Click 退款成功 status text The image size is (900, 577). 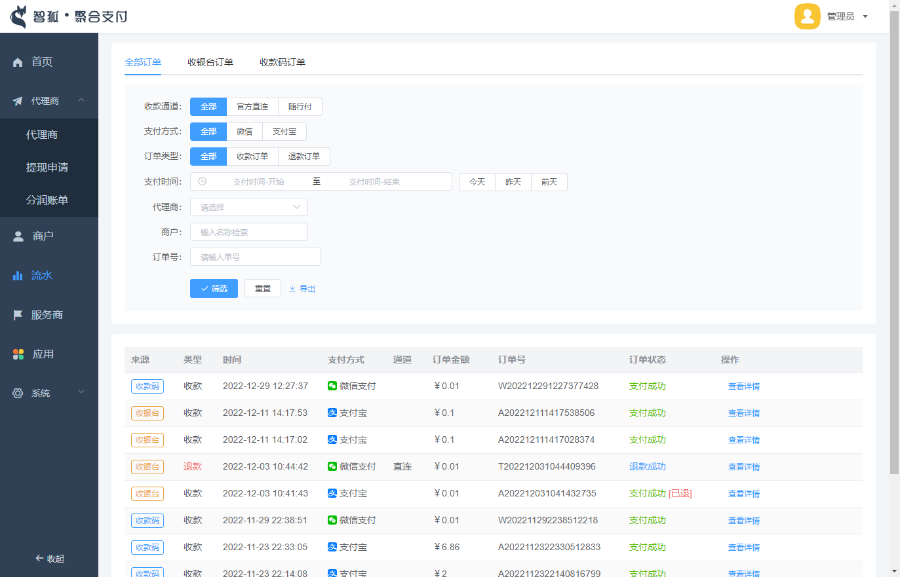pos(647,467)
